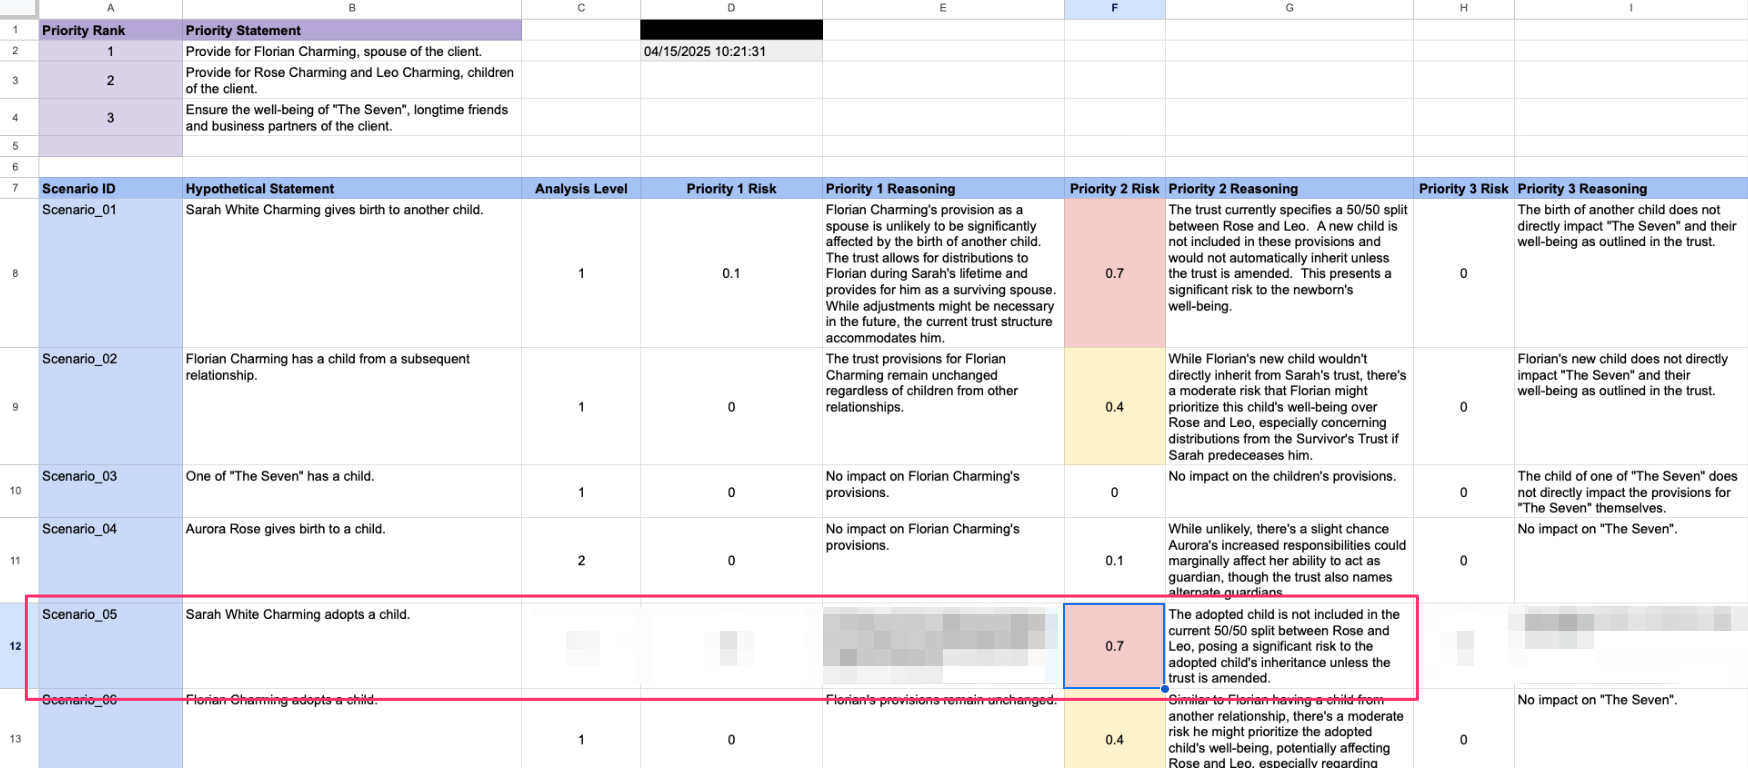Select Priority 2 Risk 0.1 for Scenario_04
The width and height of the screenshot is (1748, 768).
(1115, 560)
